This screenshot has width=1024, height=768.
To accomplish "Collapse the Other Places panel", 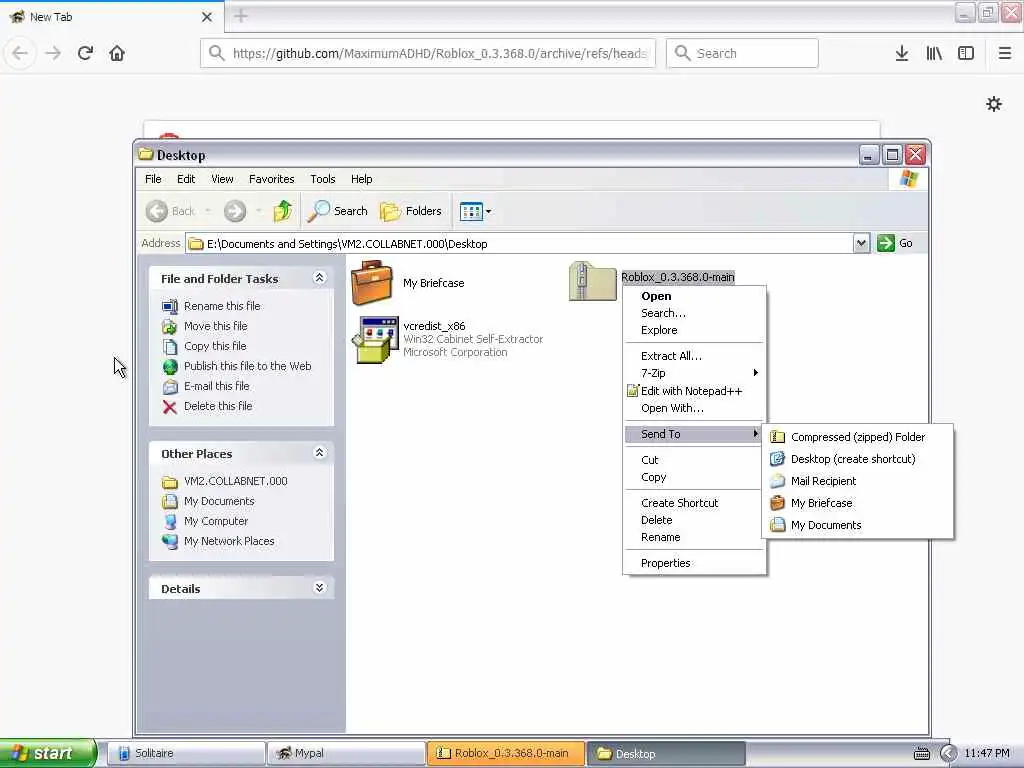I will tap(319, 453).
